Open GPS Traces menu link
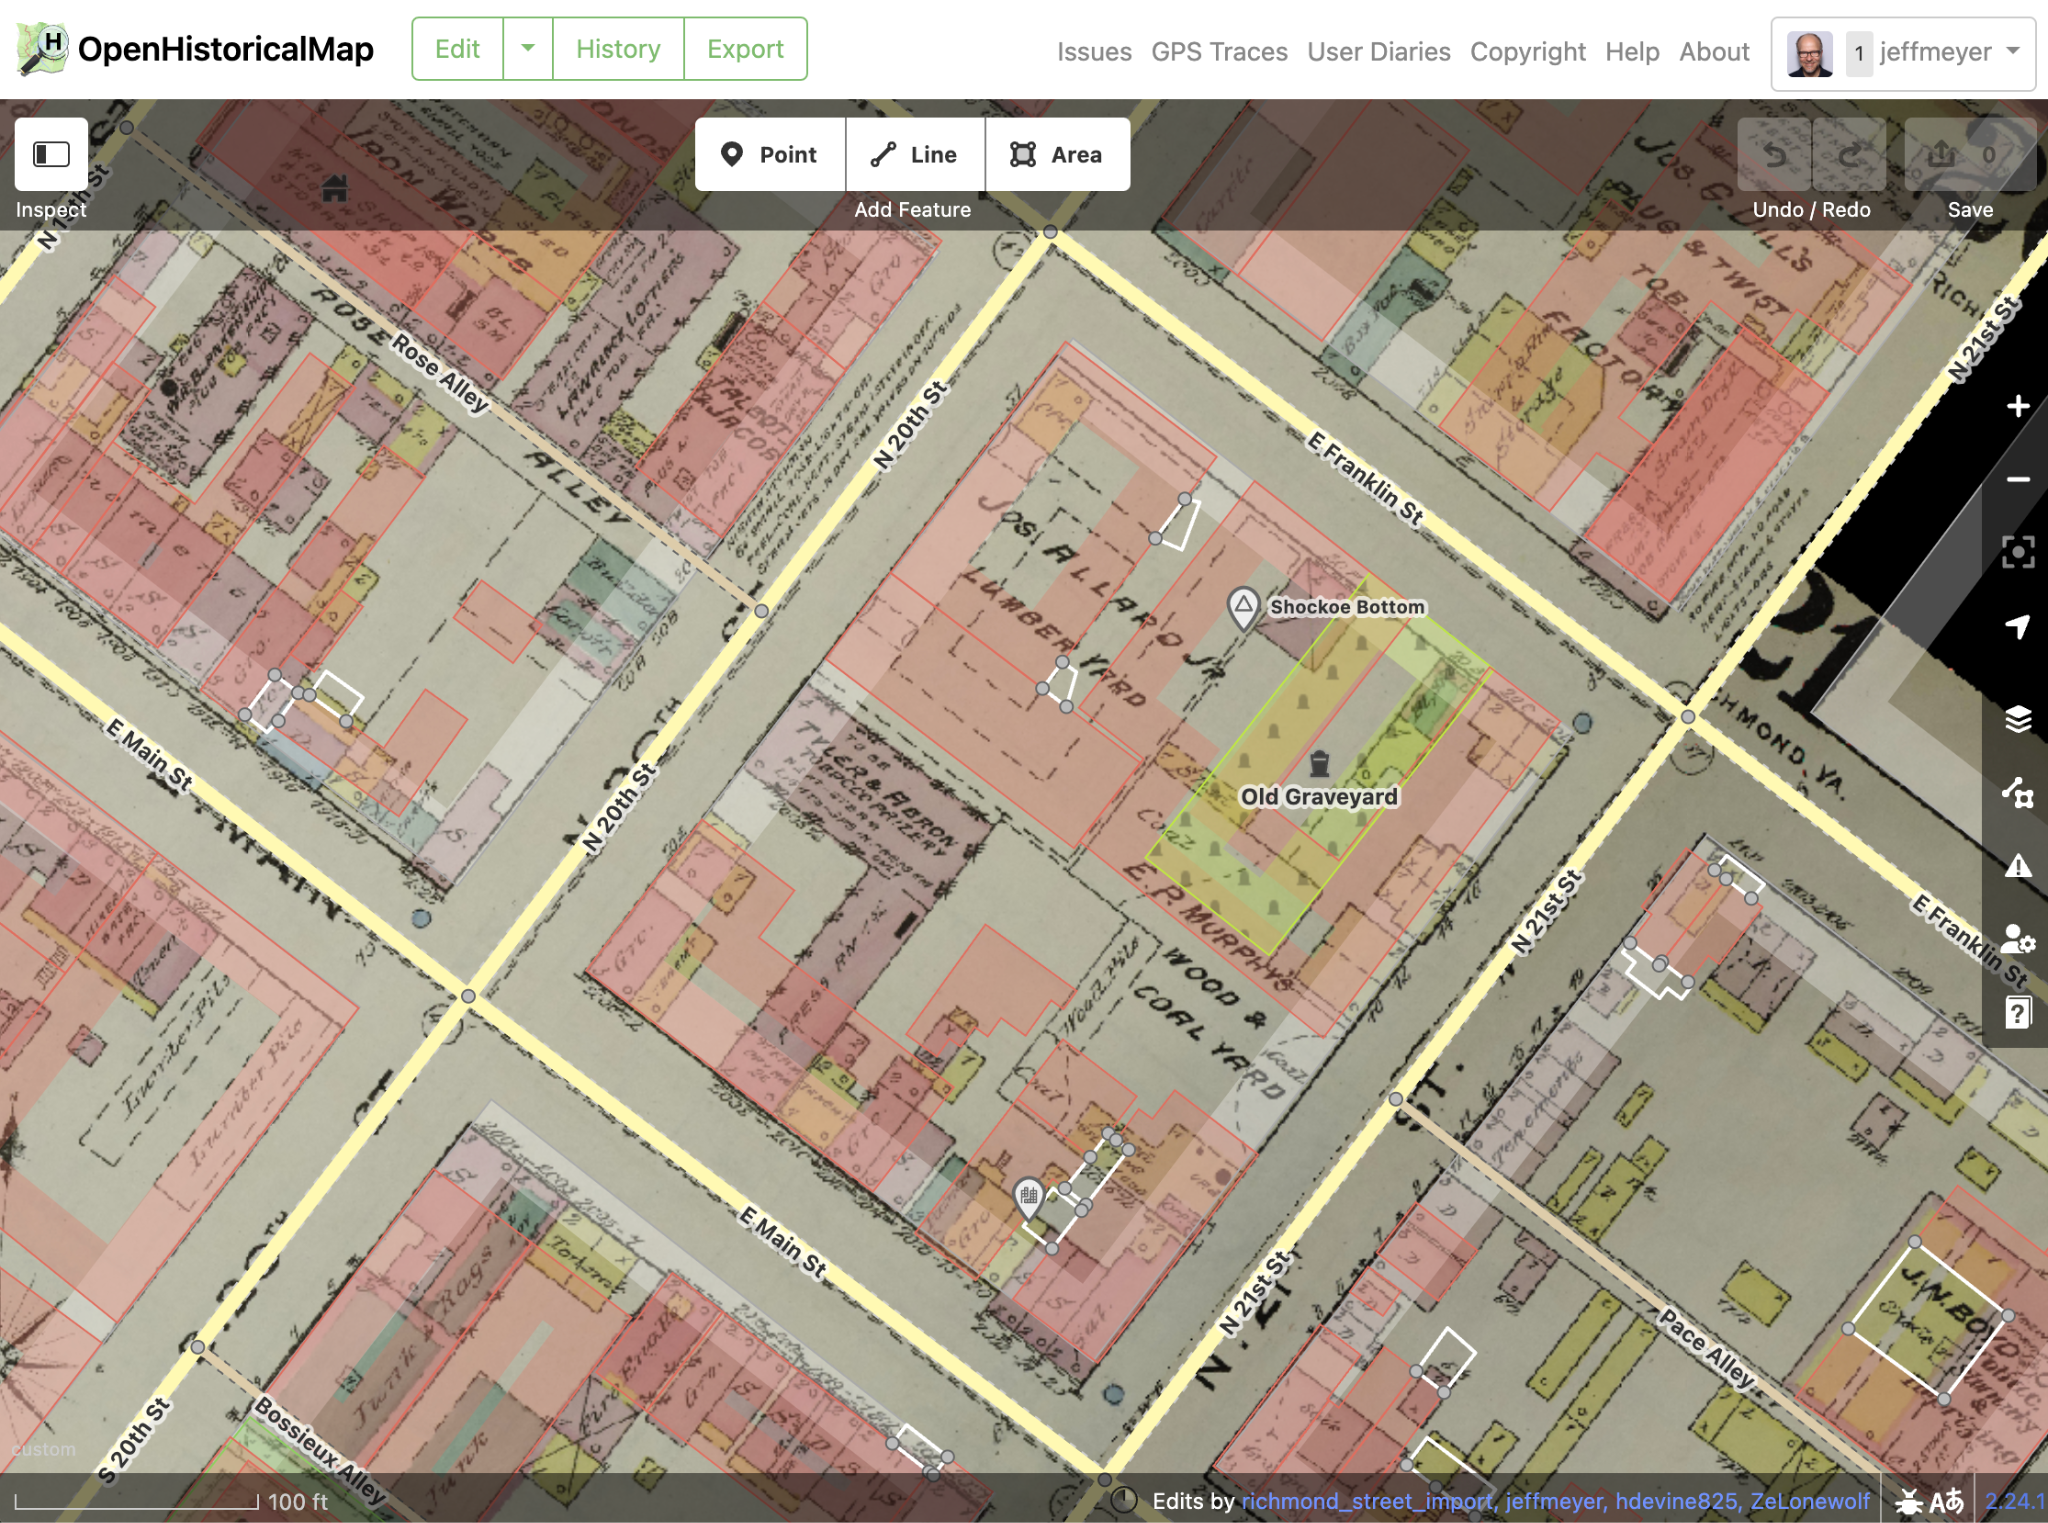This screenshot has width=2048, height=1523. (x=1219, y=52)
